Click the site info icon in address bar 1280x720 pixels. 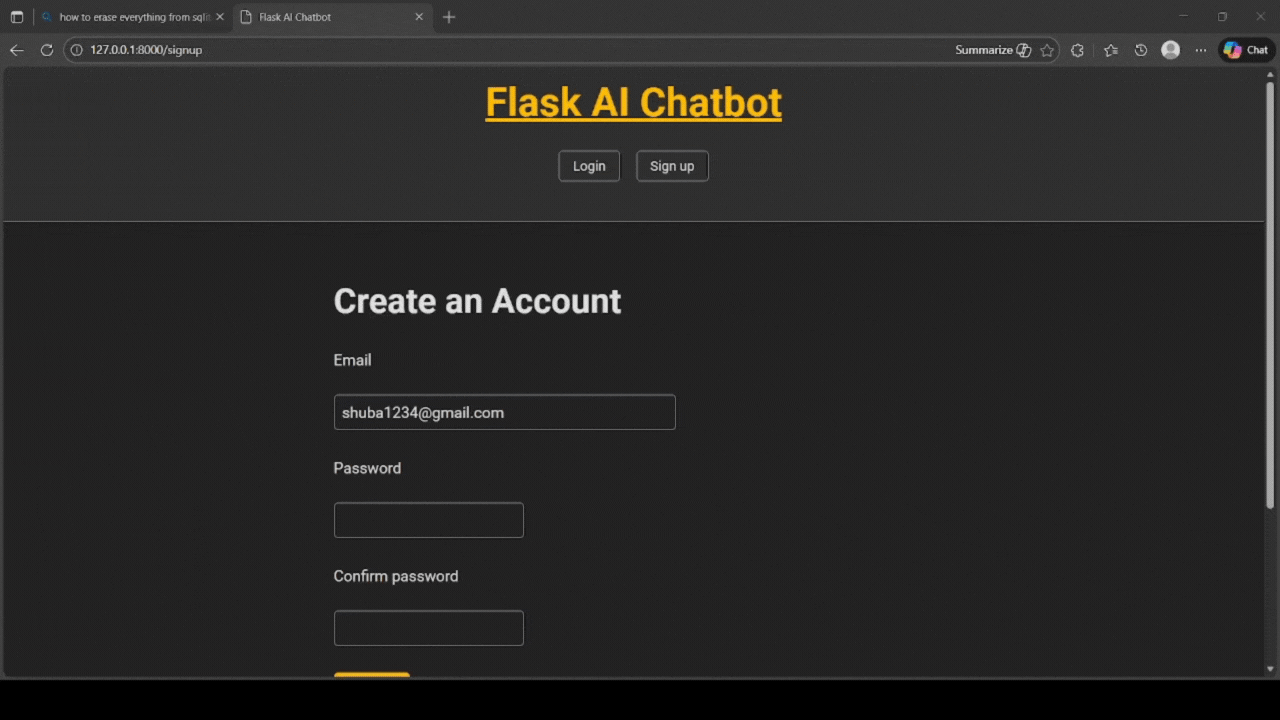click(x=76, y=49)
